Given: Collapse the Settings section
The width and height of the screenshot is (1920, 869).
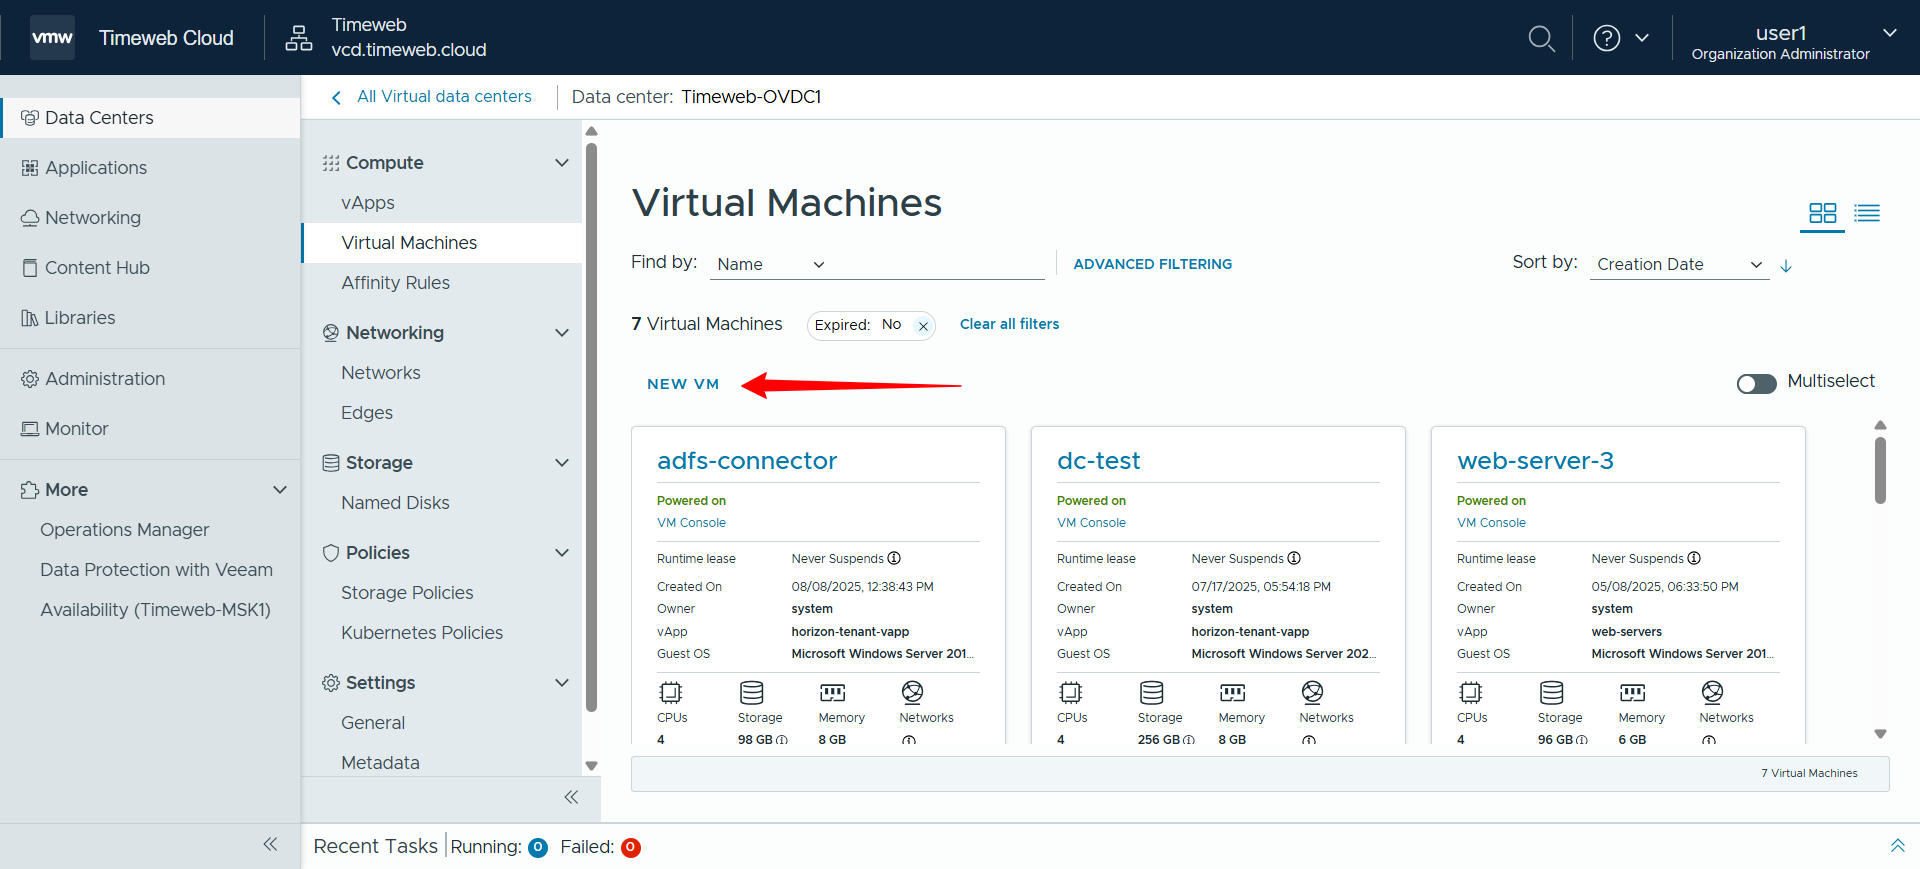Looking at the screenshot, I should (562, 683).
